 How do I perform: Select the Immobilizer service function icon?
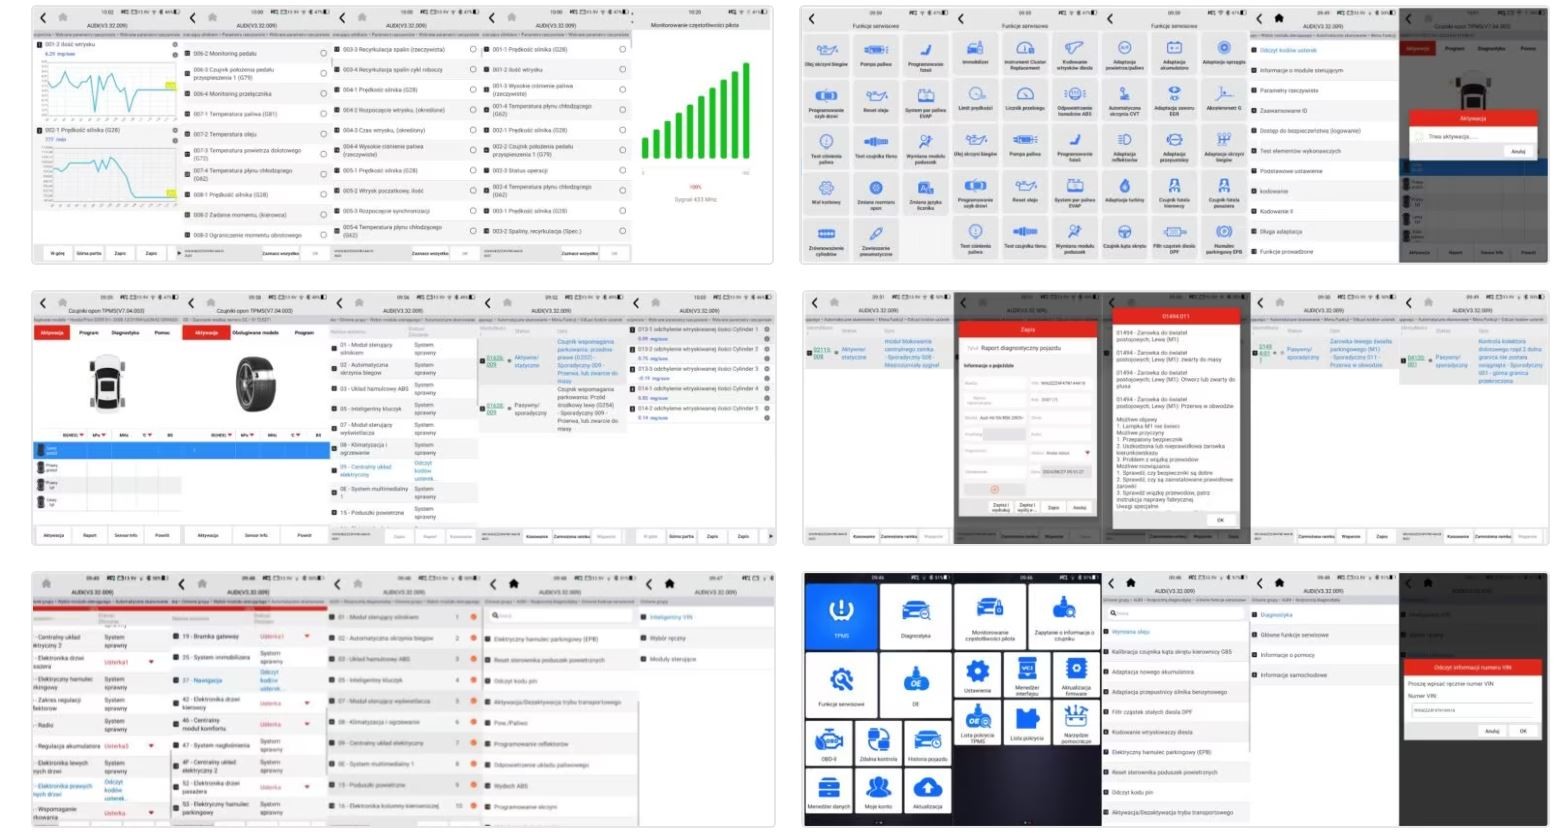[975, 50]
